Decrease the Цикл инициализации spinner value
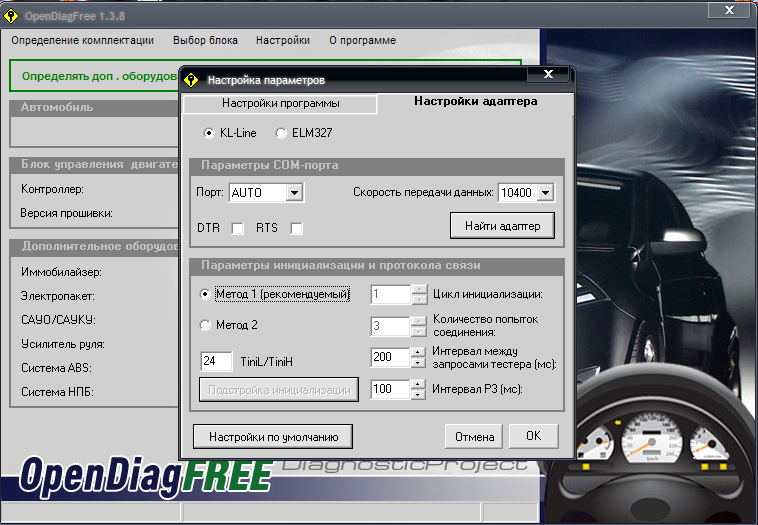The width and height of the screenshot is (758, 525). [419, 299]
